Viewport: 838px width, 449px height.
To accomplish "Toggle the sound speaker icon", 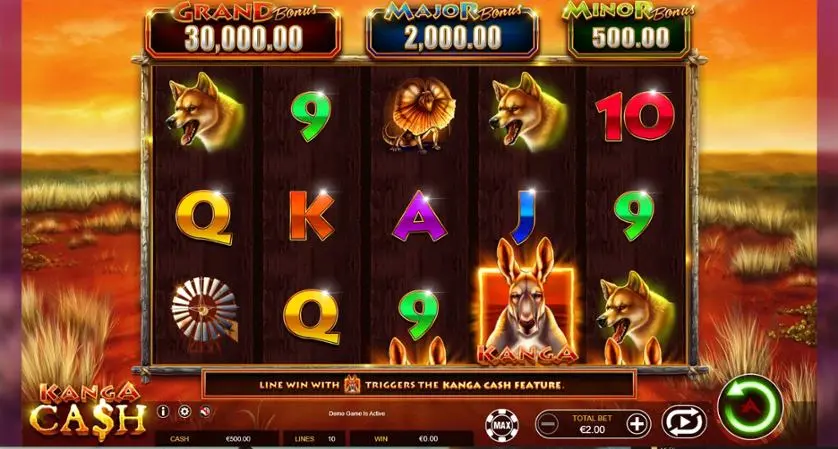I will point(206,411).
